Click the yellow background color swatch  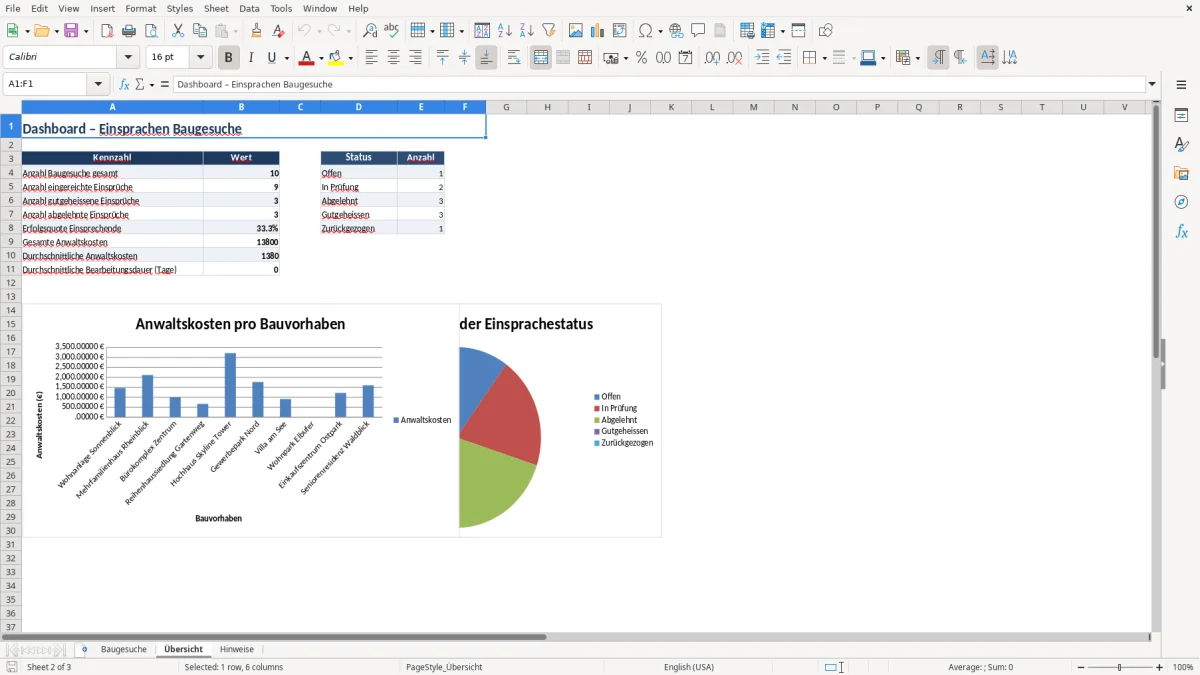point(336,58)
